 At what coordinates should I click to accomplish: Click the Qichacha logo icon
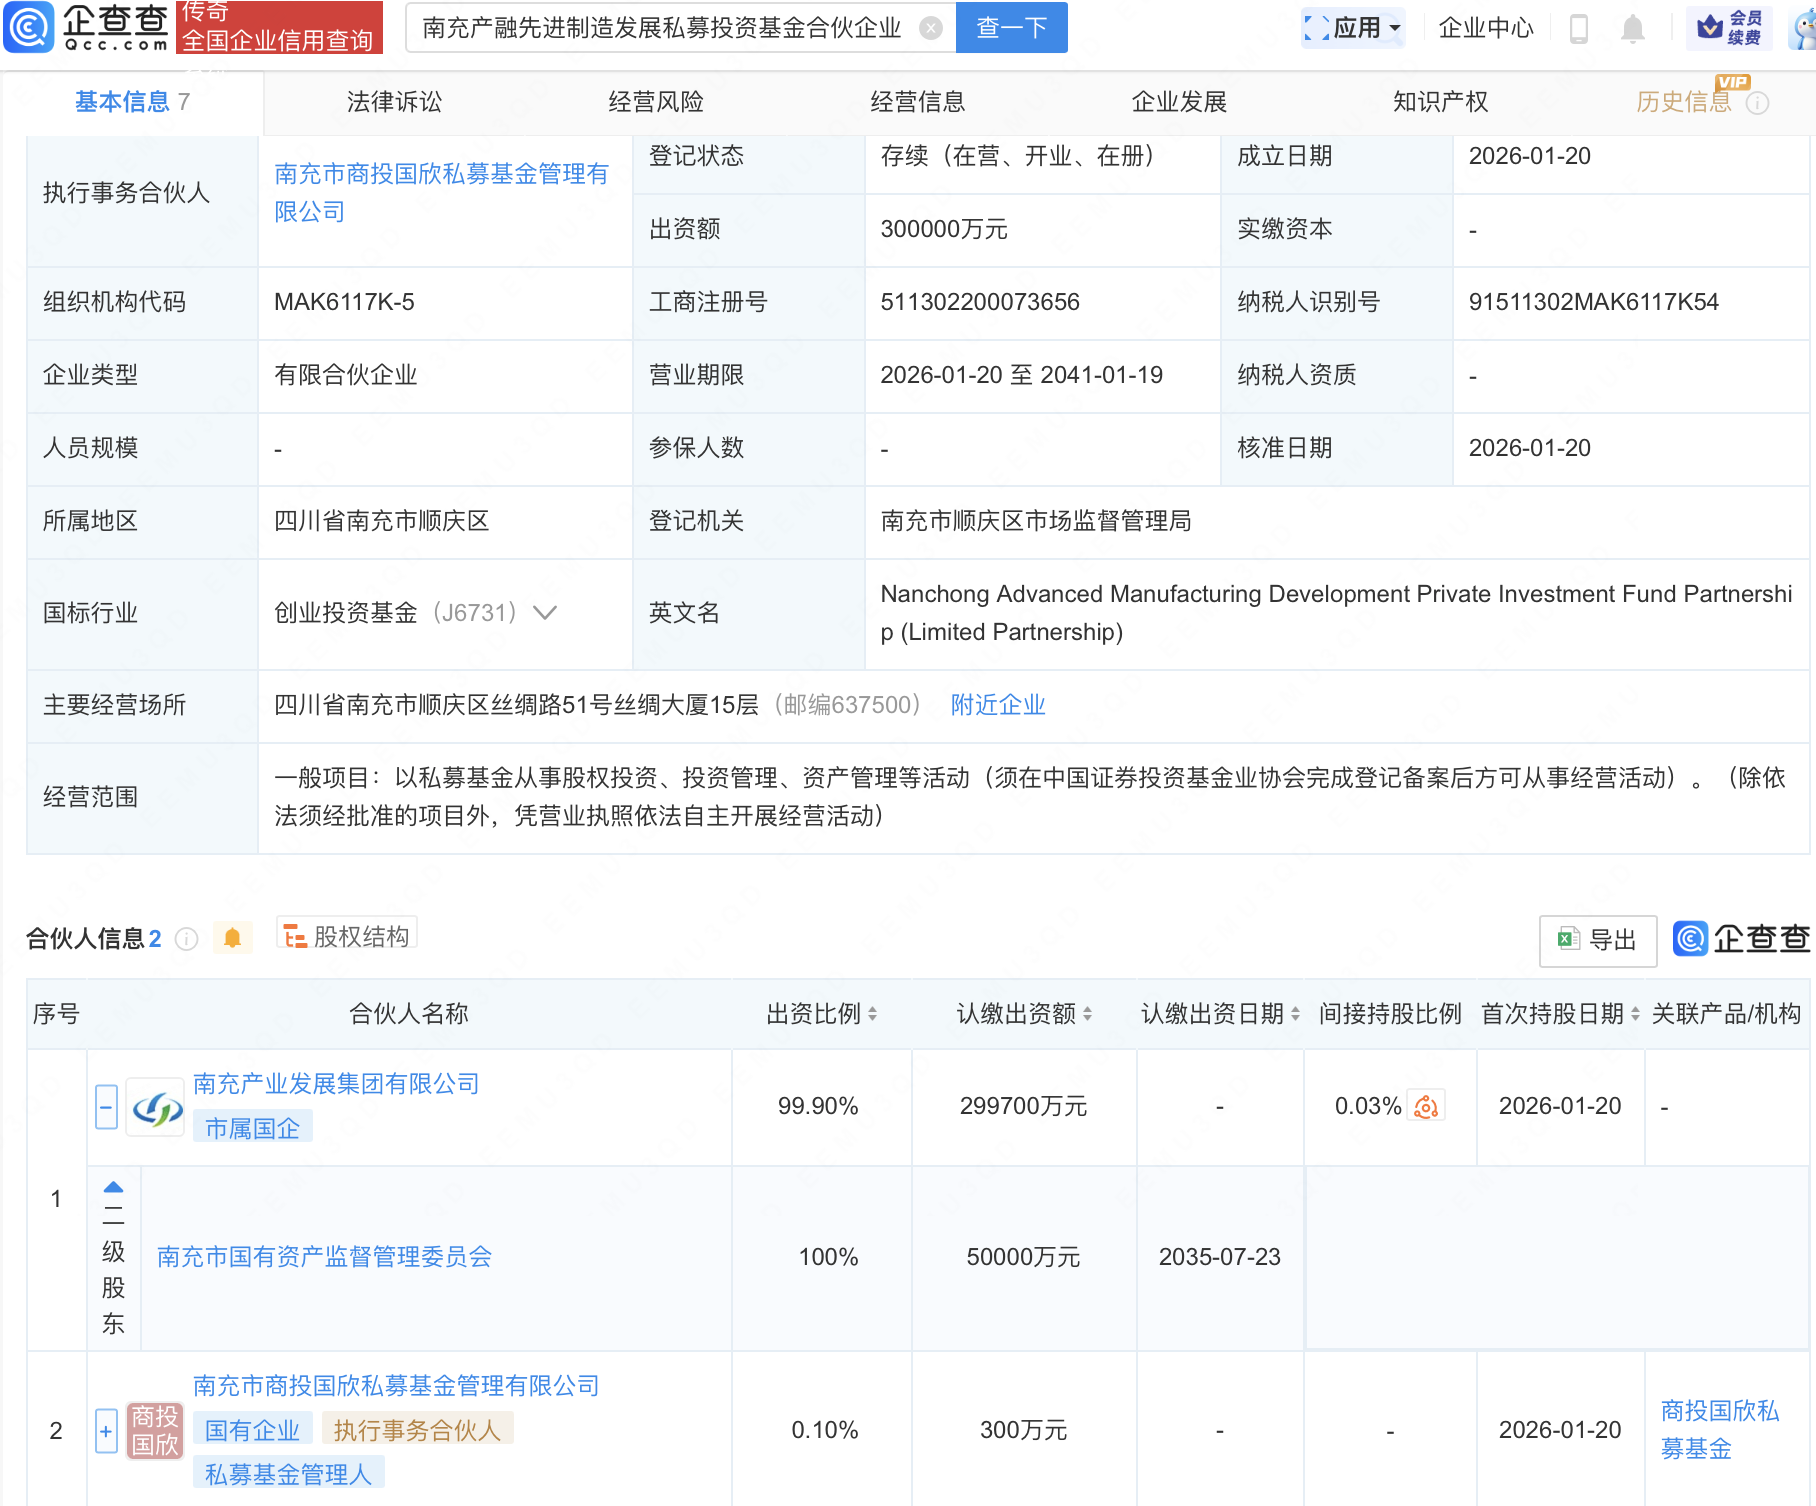28,26
